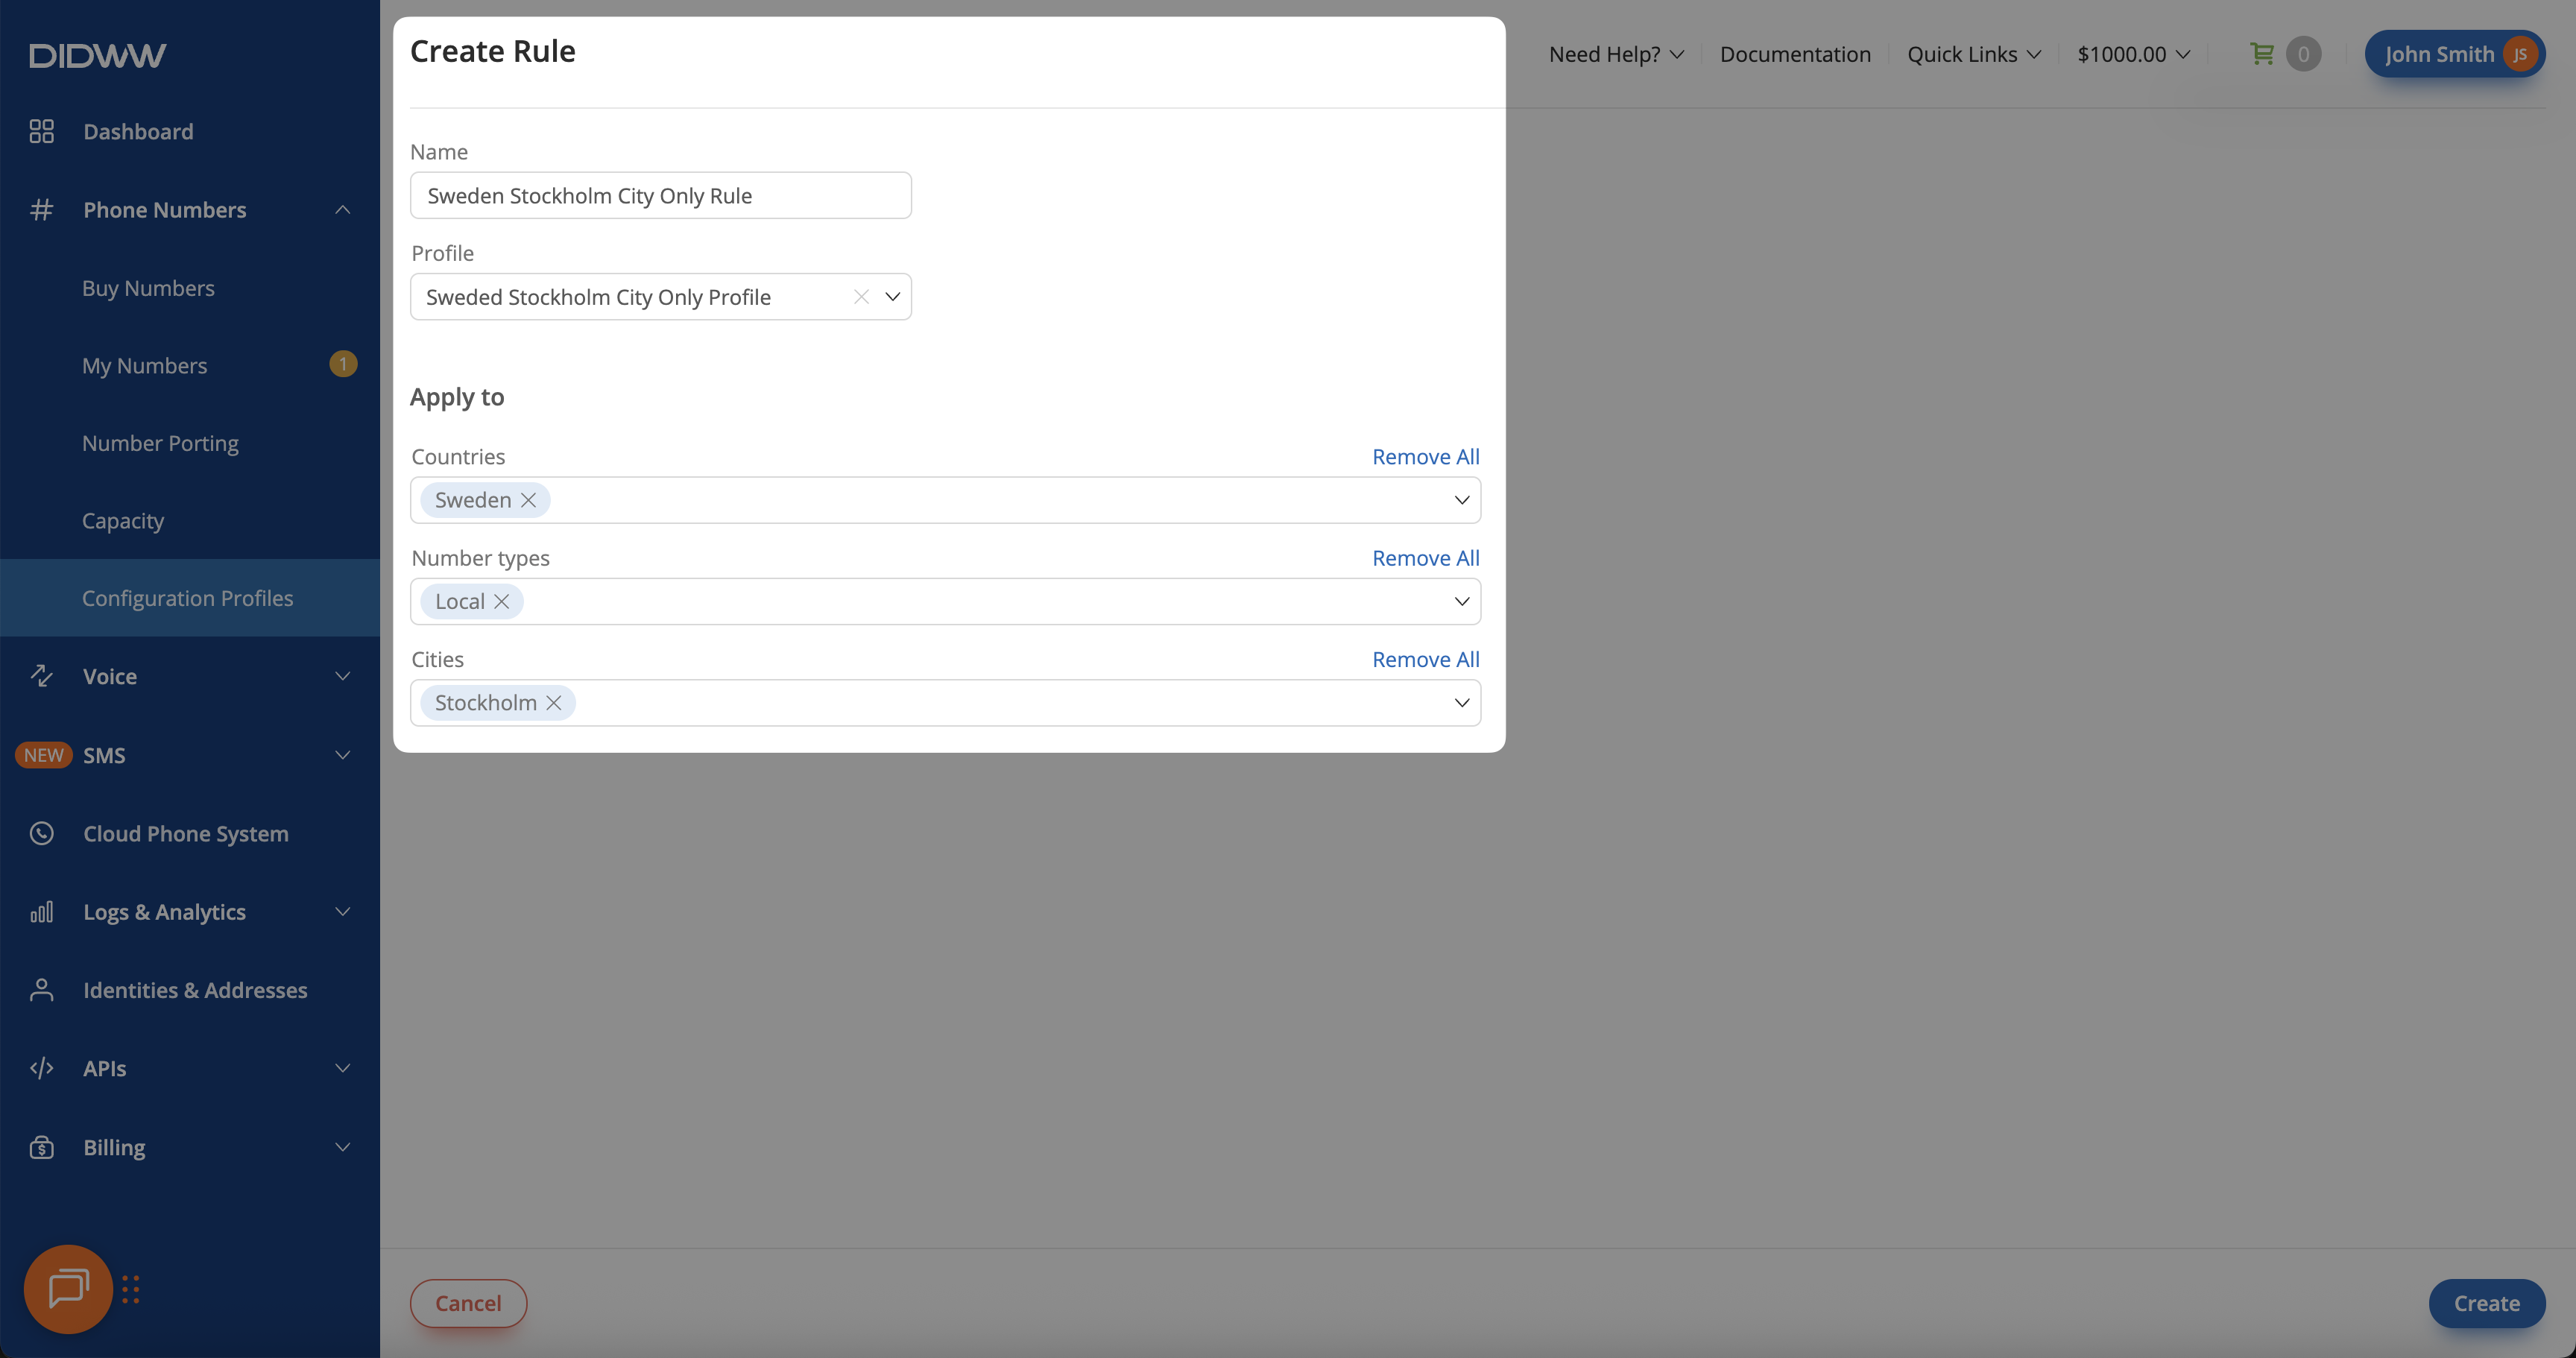Expand the Cities dropdown list
2576x1358 pixels.
click(x=1461, y=703)
